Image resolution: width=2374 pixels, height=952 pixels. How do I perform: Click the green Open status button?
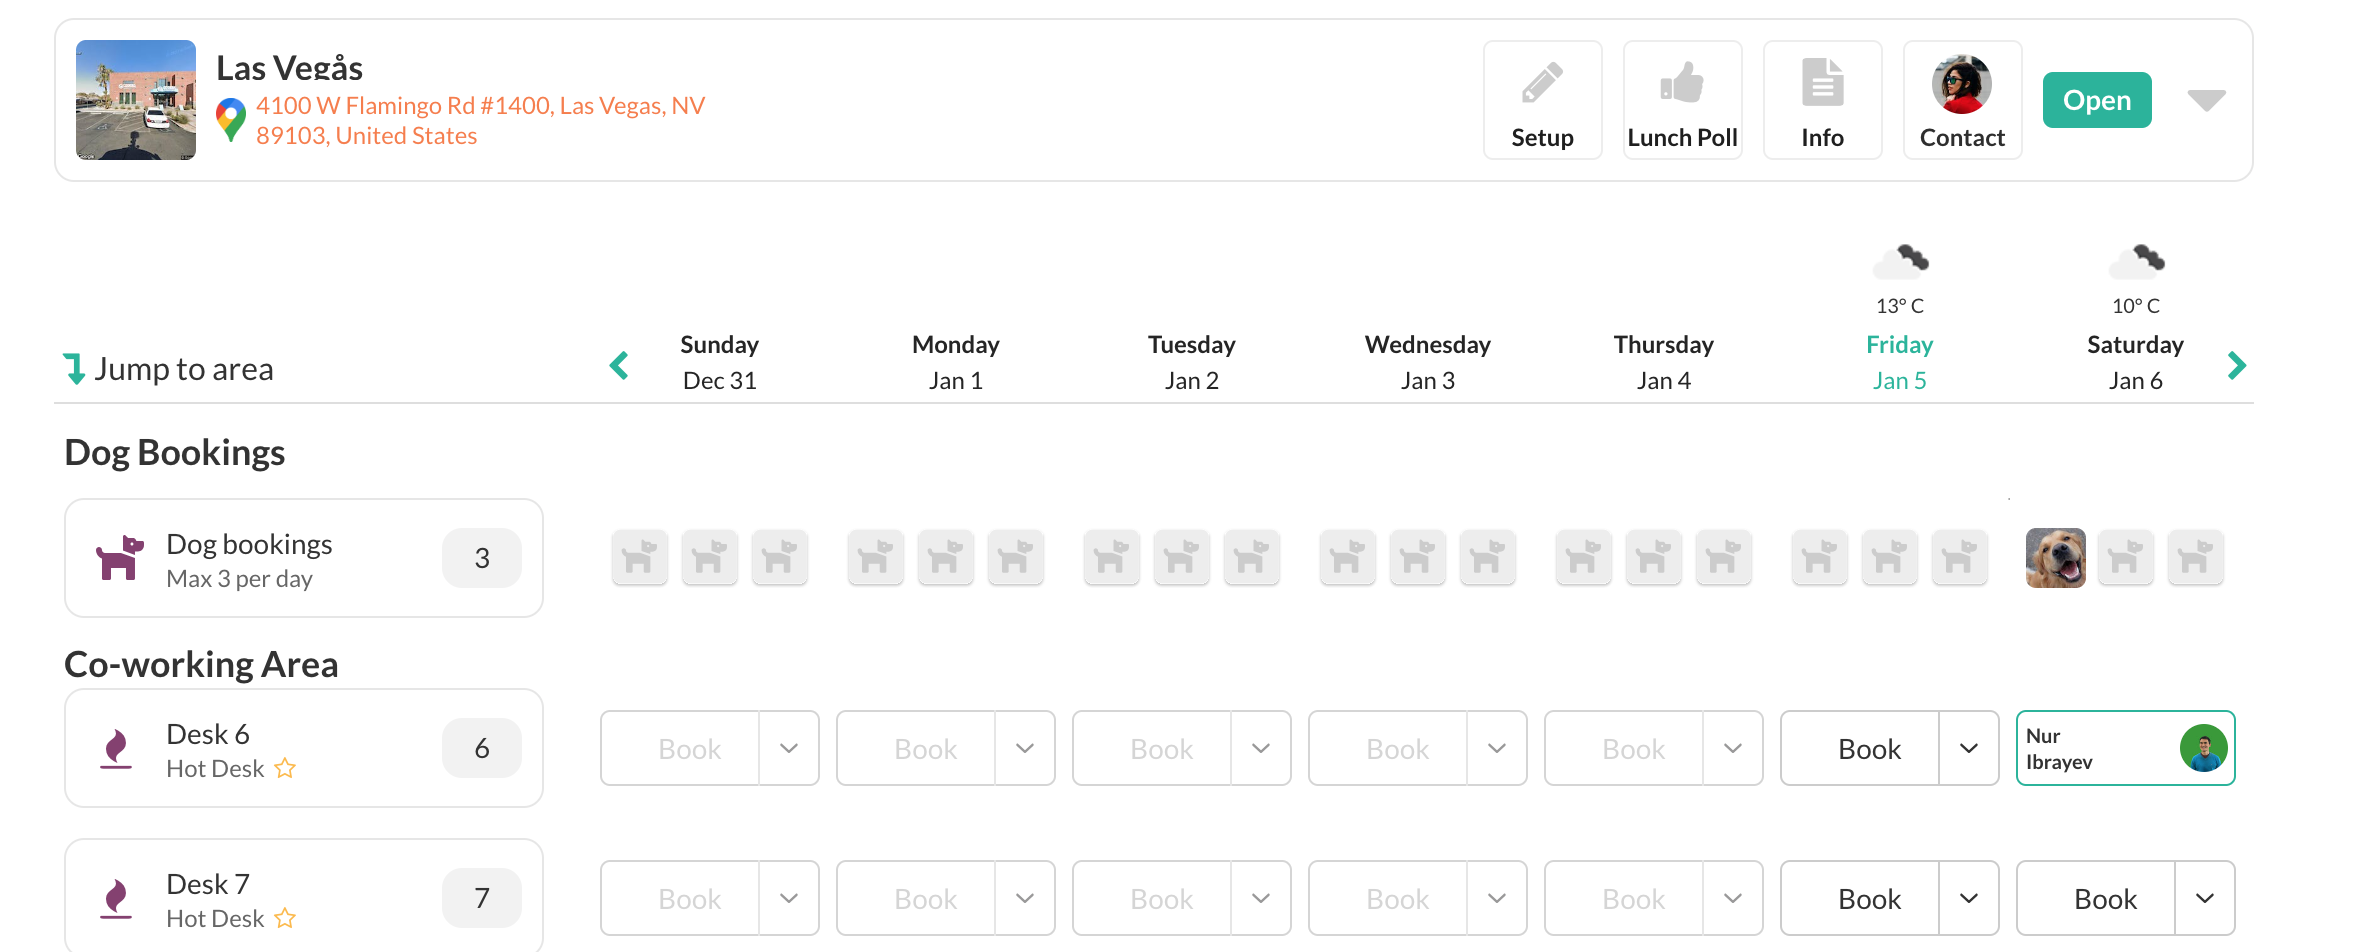point(2097,100)
